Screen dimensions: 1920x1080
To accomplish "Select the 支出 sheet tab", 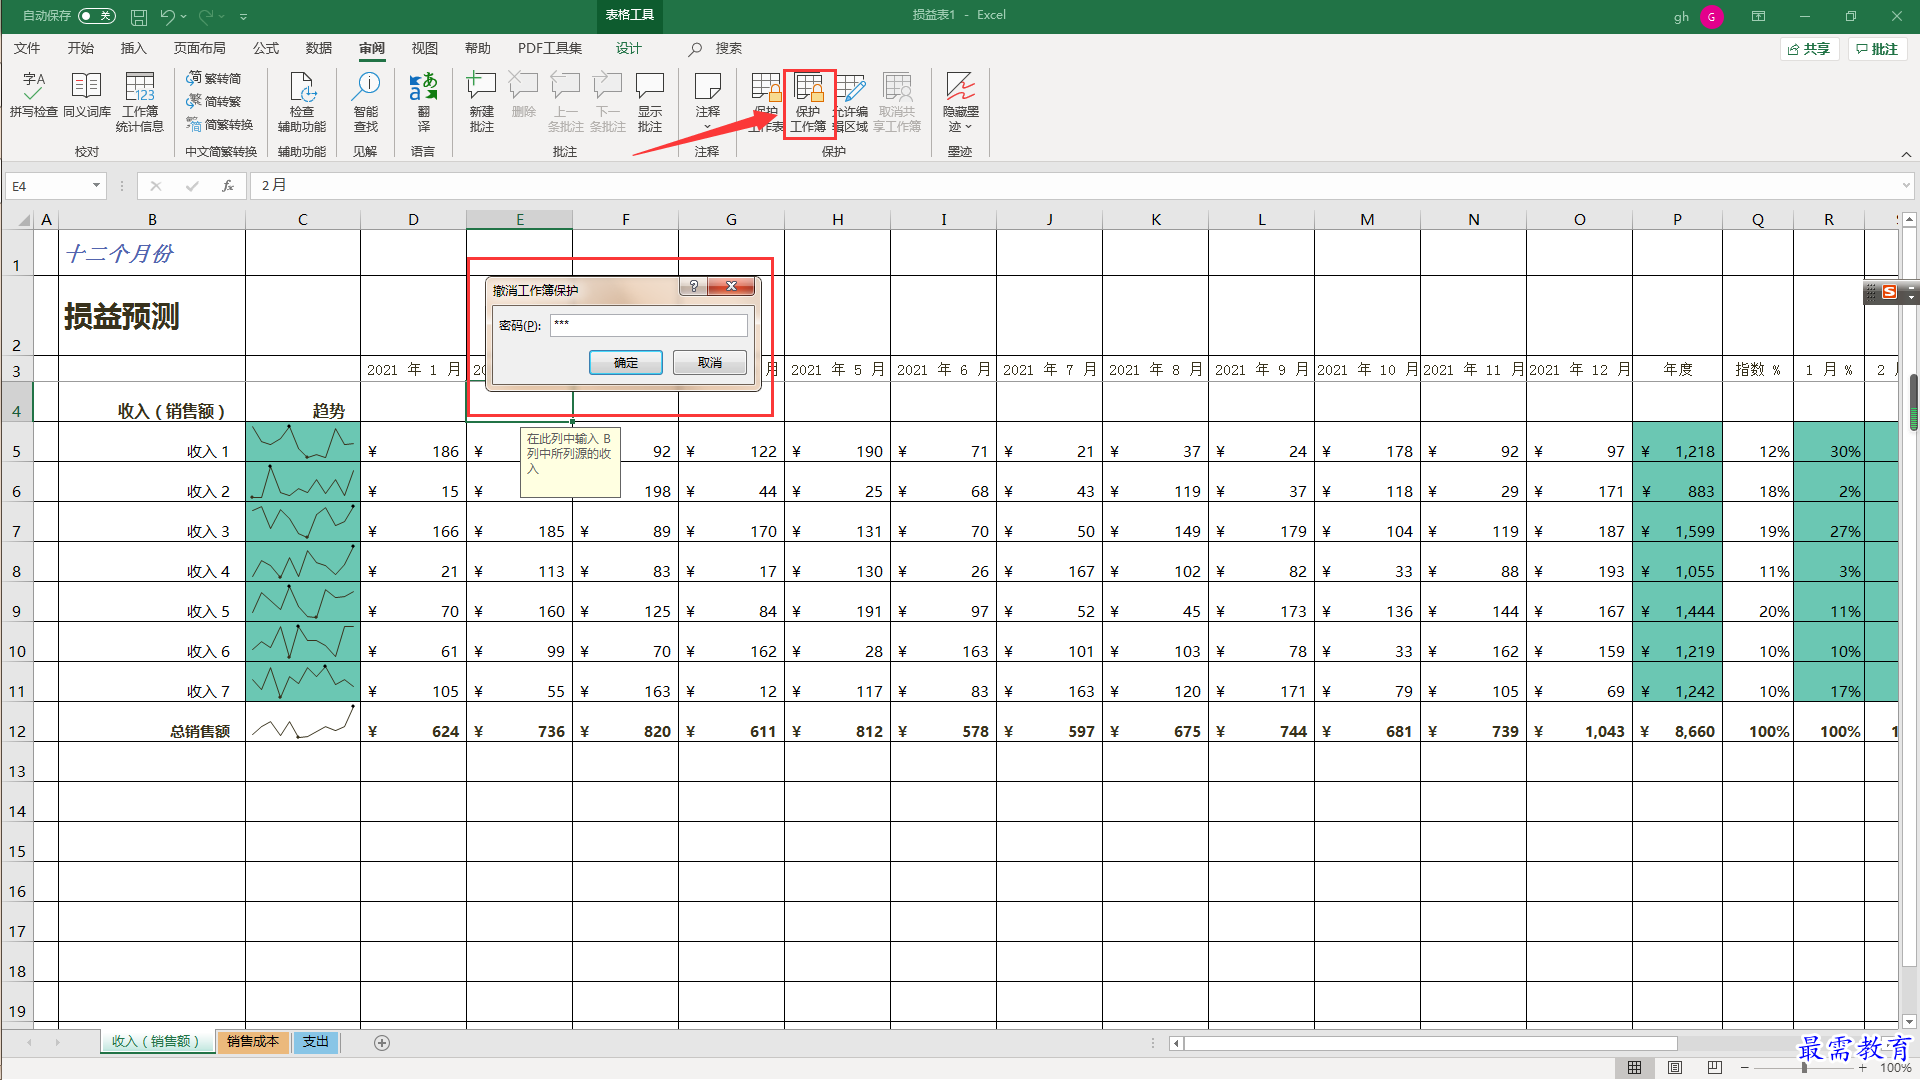I will pyautogui.click(x=316, y=1042).
